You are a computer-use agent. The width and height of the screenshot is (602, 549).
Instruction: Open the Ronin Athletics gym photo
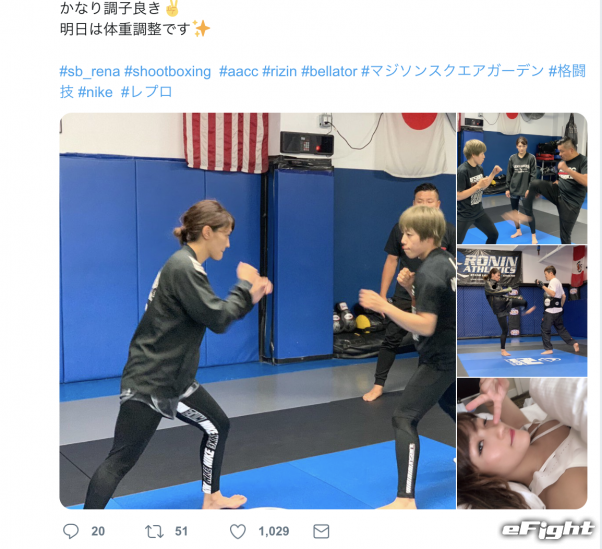click(522, 311)
